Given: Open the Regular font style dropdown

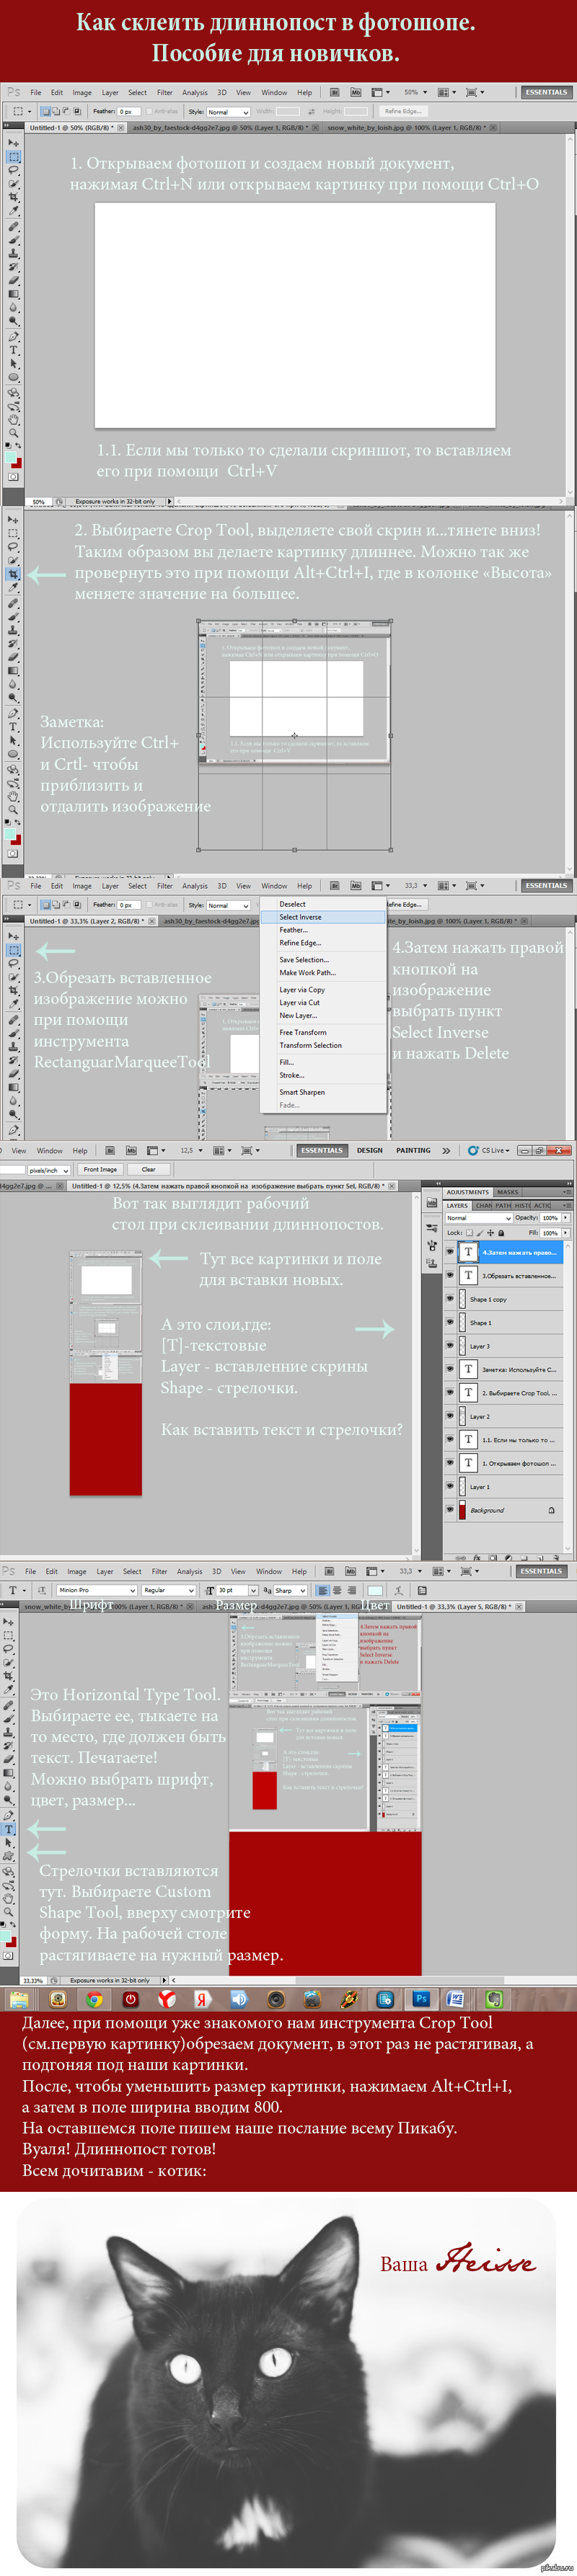Looking at the screenshot, I should click(x=168, y=1590).
